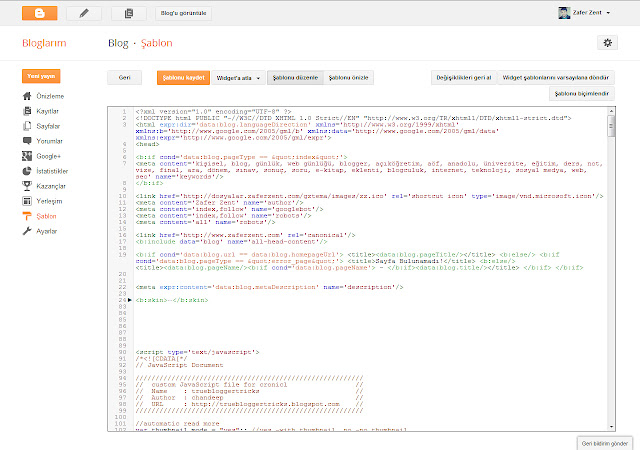Click the editor scrollbar thumb
This screenshot has width=640, height=450.
coord(611,125)
